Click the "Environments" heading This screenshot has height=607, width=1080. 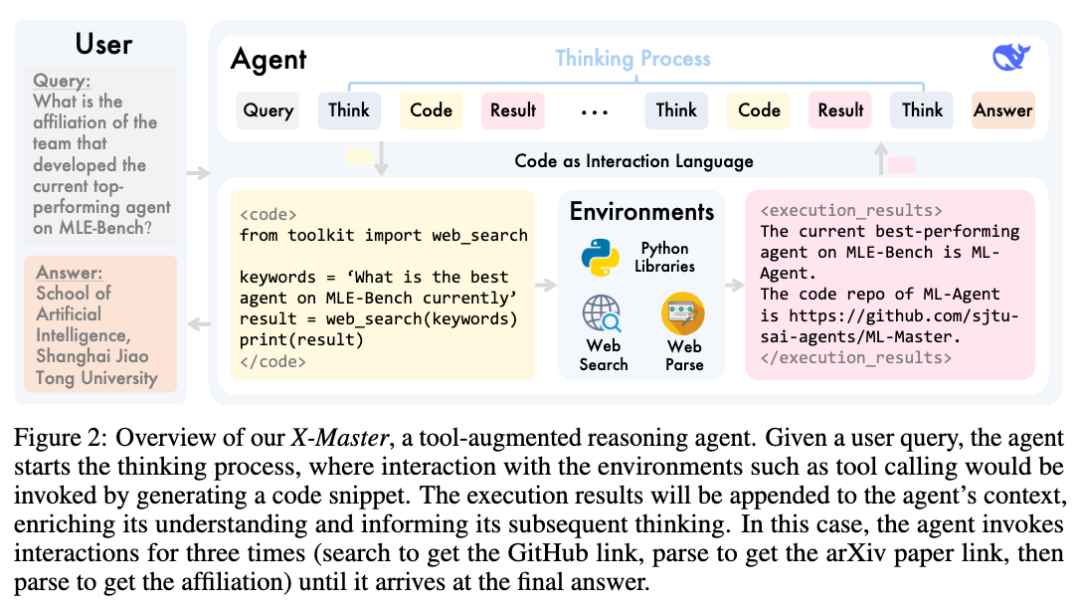(x=642, y=212)
